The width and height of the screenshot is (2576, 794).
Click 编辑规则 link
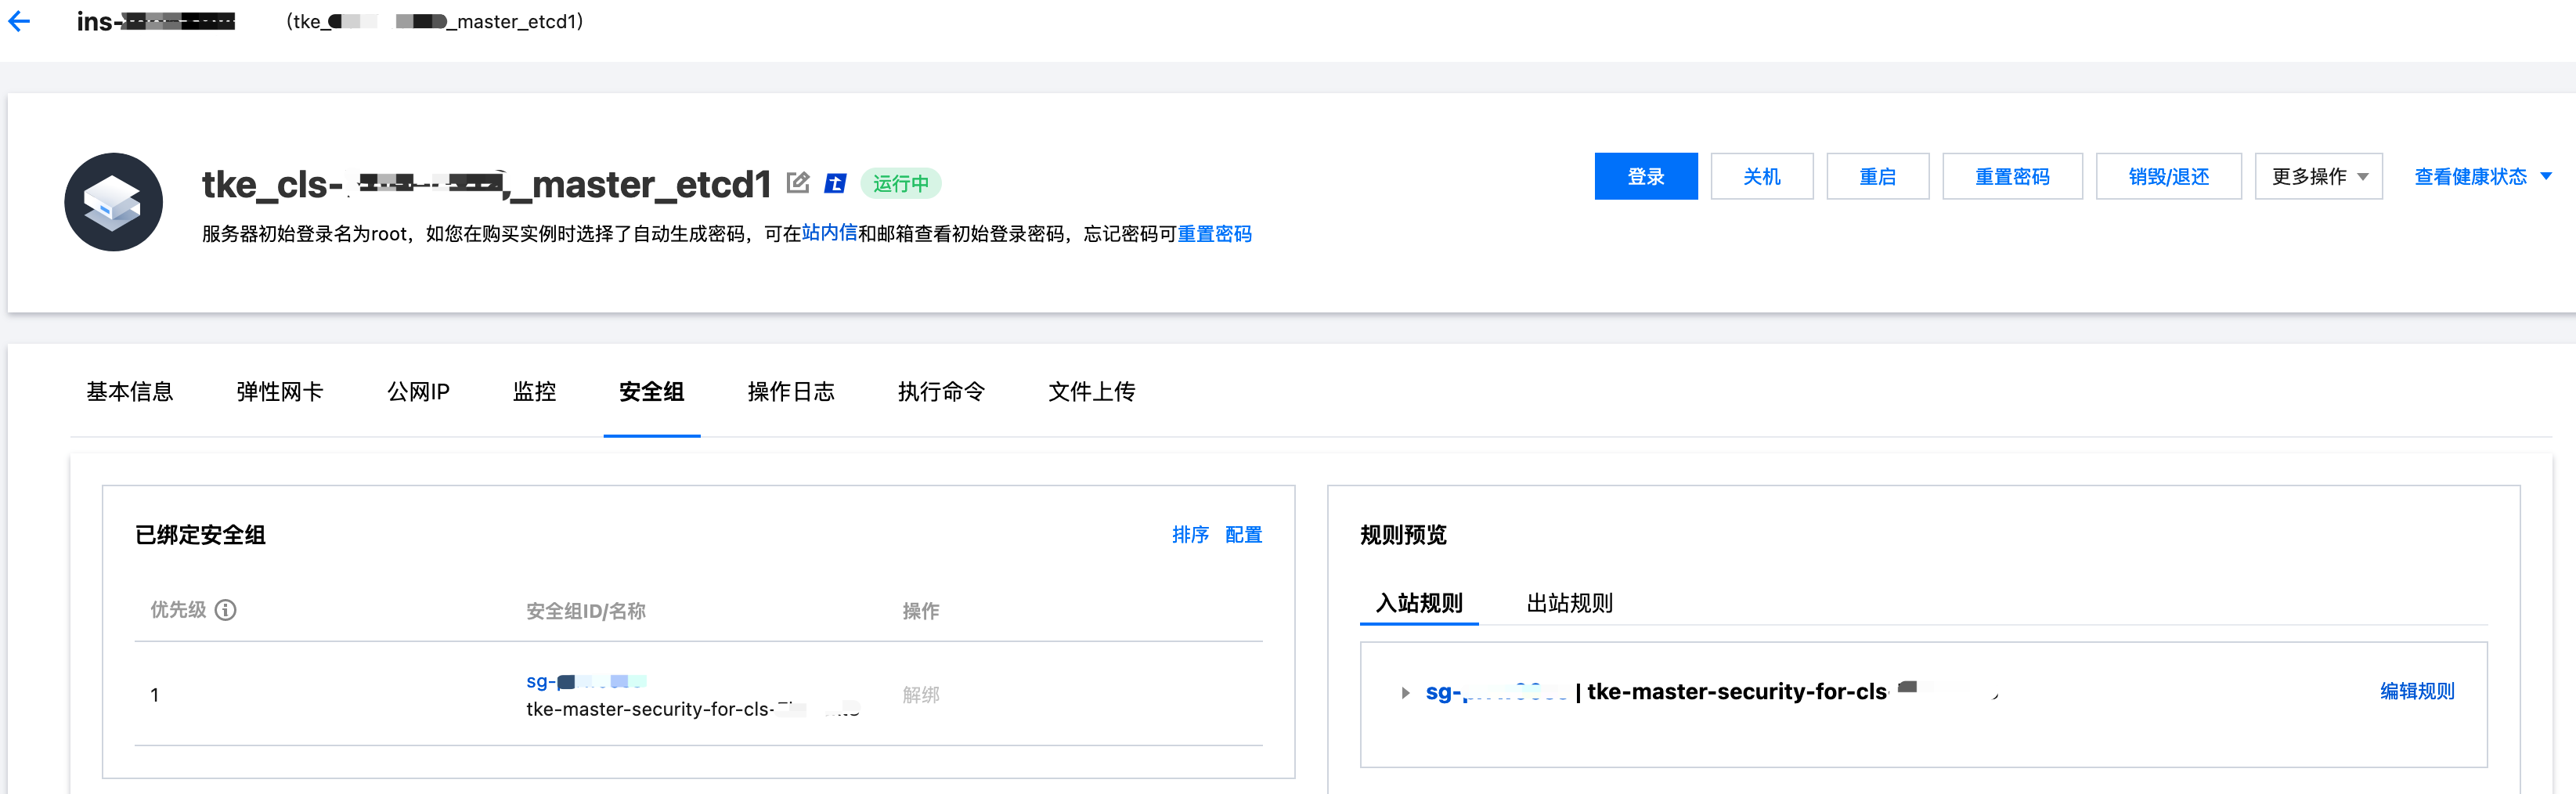(x=2417, y=692)
